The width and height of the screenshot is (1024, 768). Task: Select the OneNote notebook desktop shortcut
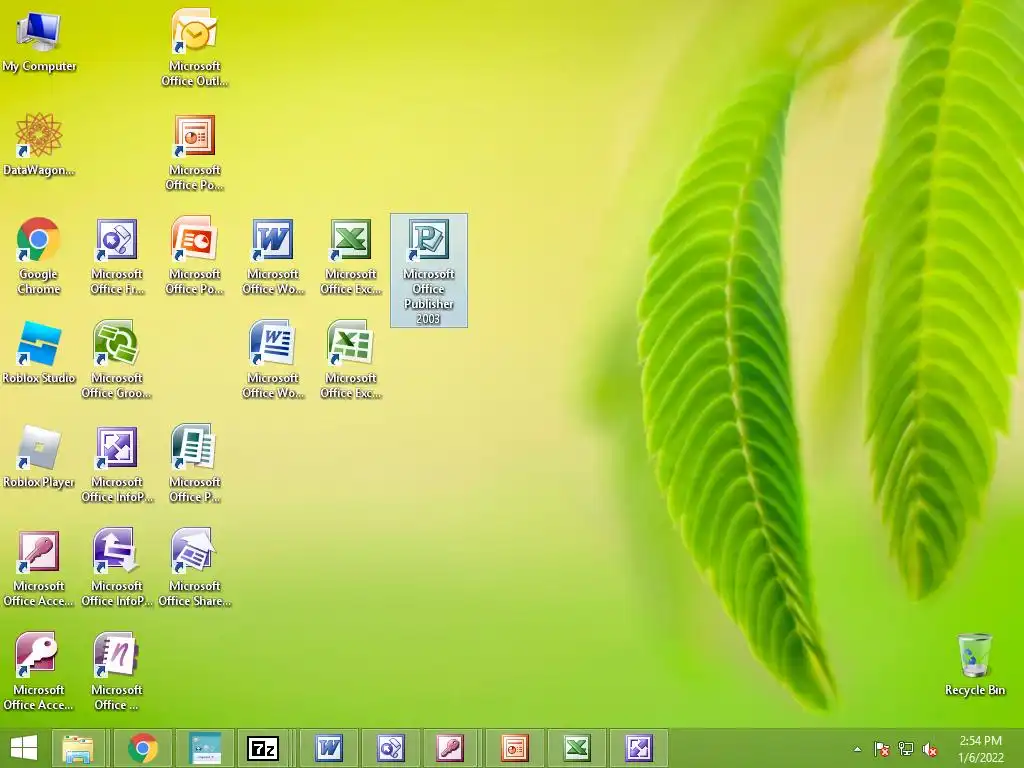(117, 671)
